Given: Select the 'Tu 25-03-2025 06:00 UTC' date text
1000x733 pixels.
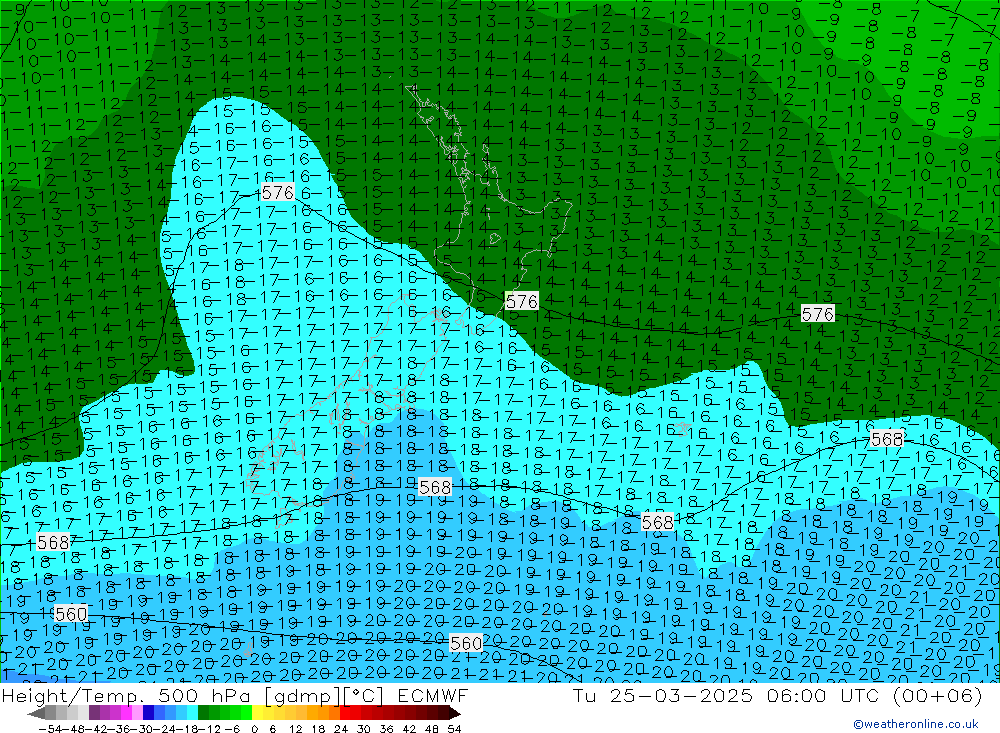Looking at the screenshot, I should point(726,695).
